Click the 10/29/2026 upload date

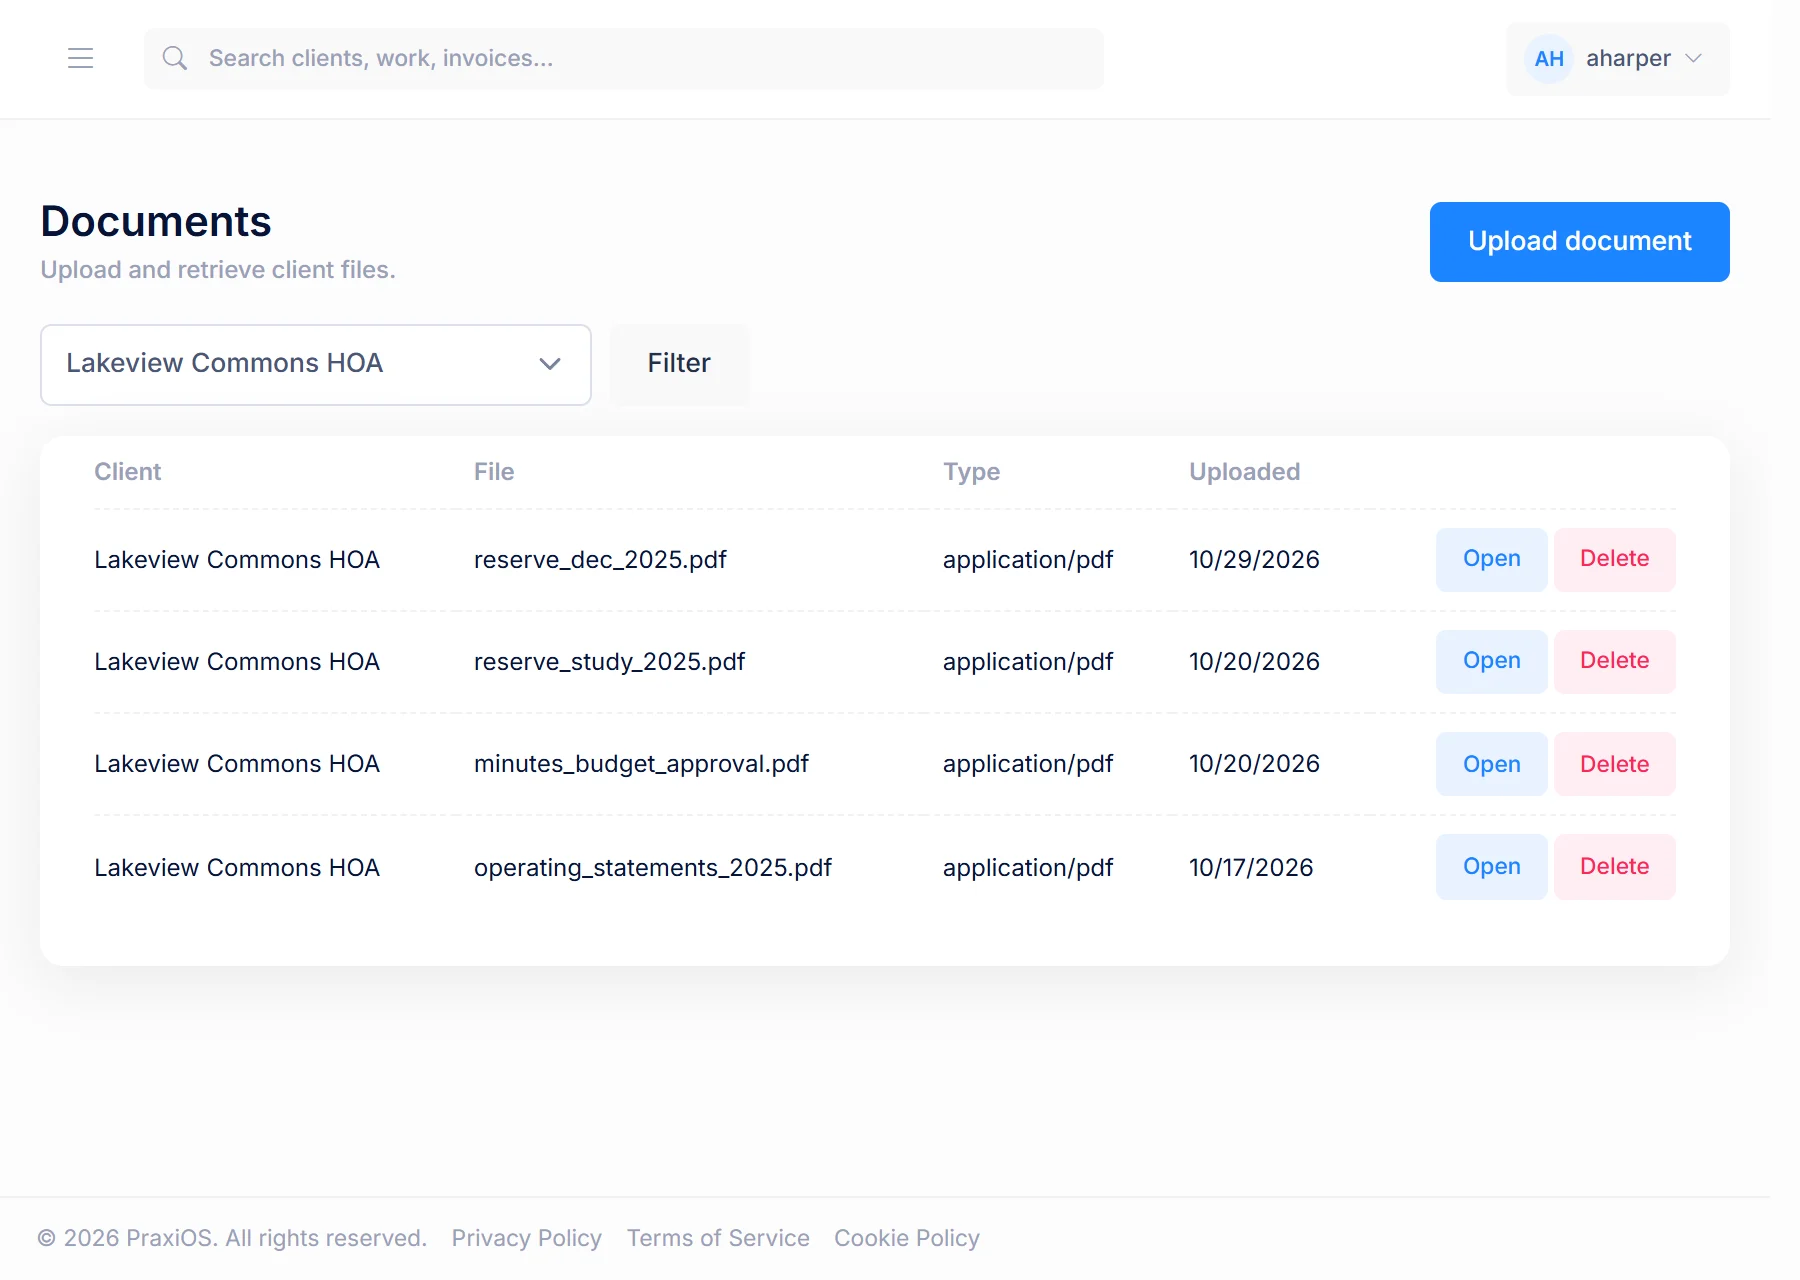click(x=1254, y=560)
